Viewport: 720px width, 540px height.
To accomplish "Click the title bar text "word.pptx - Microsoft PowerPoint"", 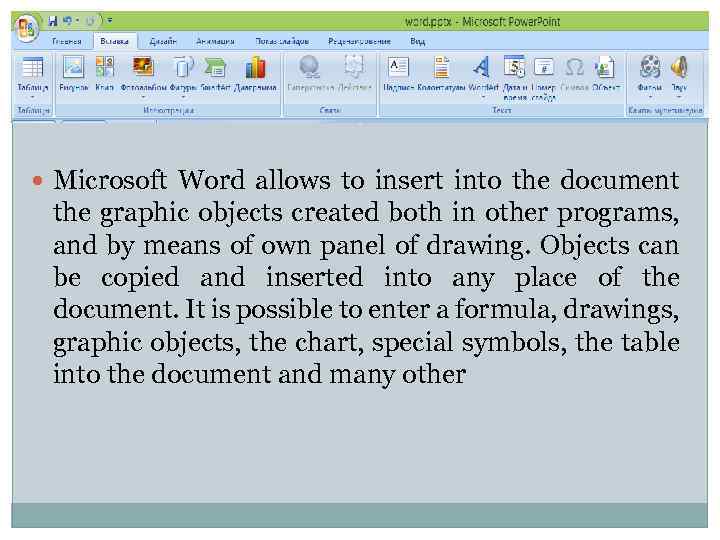I will tap(482, 22).
